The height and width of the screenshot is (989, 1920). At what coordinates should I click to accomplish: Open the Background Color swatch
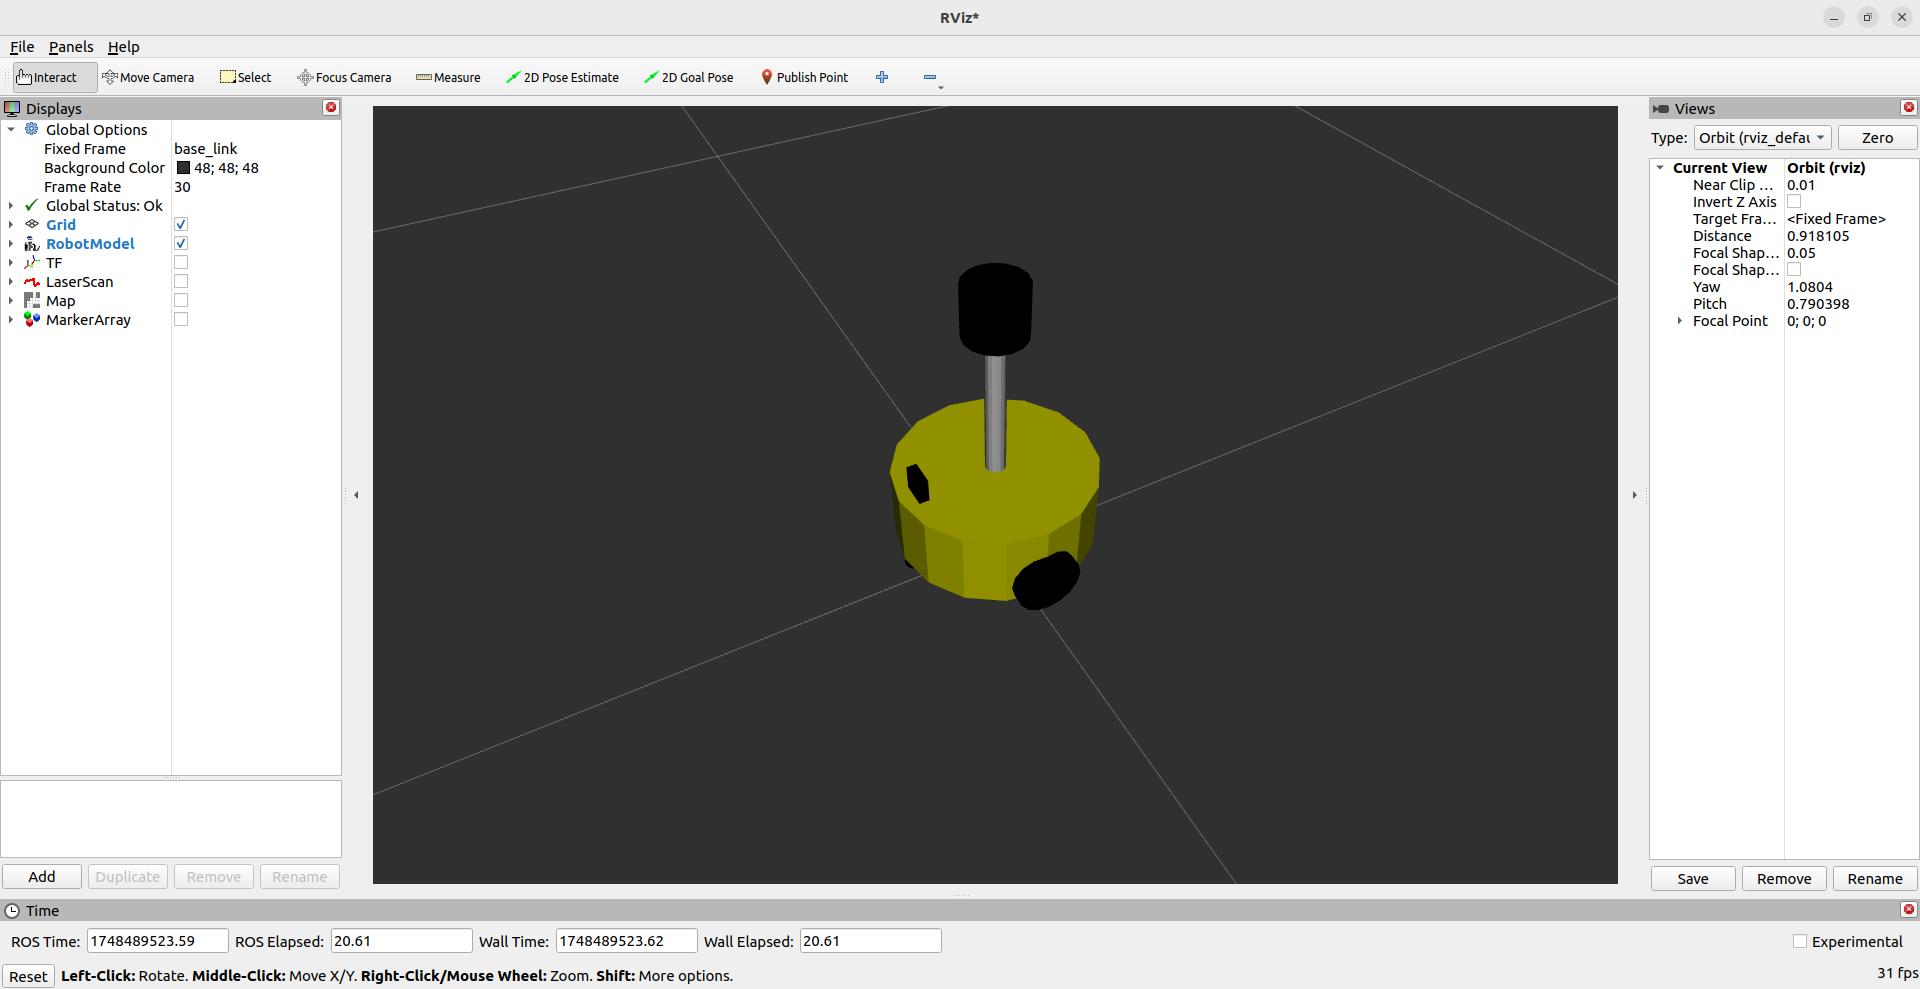point(183,167)
